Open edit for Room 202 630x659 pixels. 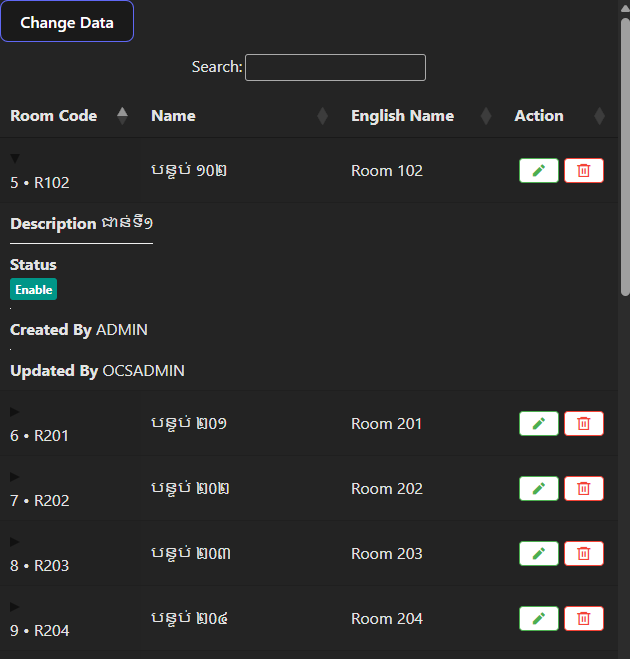pyautogui.click(x=538, y=489)
